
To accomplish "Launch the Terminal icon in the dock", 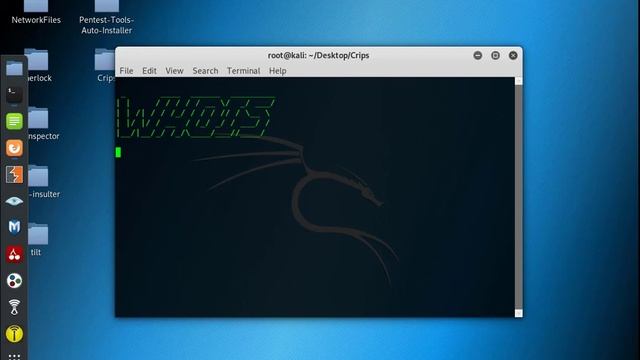I will click(14, 94).
